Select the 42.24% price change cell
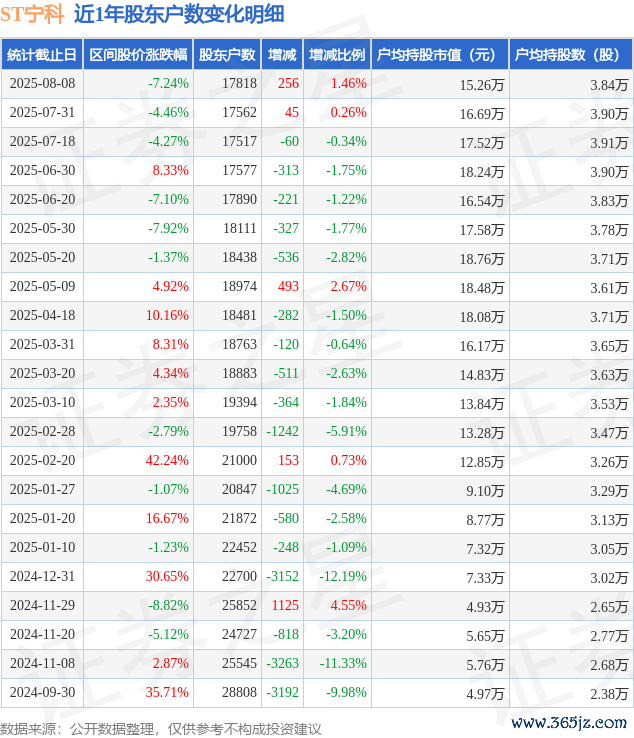 (167, 460)
